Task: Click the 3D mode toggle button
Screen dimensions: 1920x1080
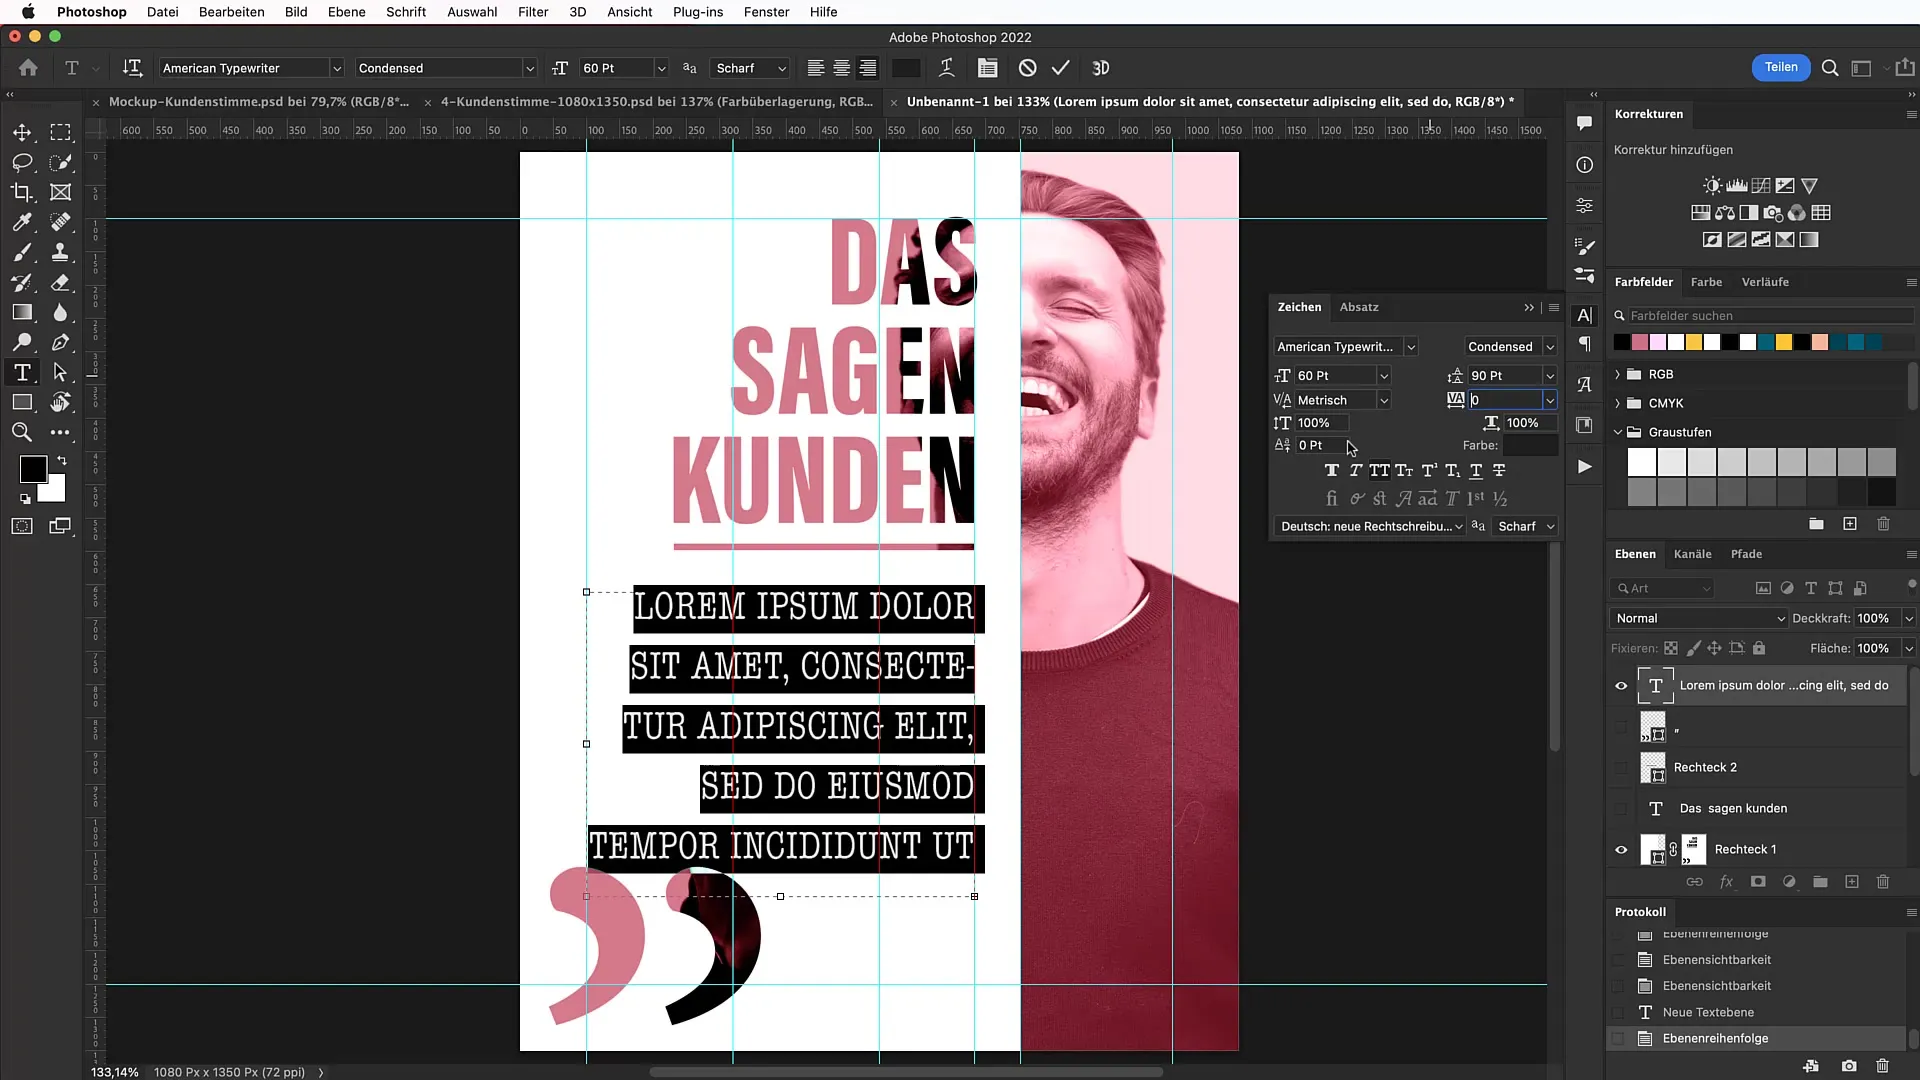Action: point(1102,67)
